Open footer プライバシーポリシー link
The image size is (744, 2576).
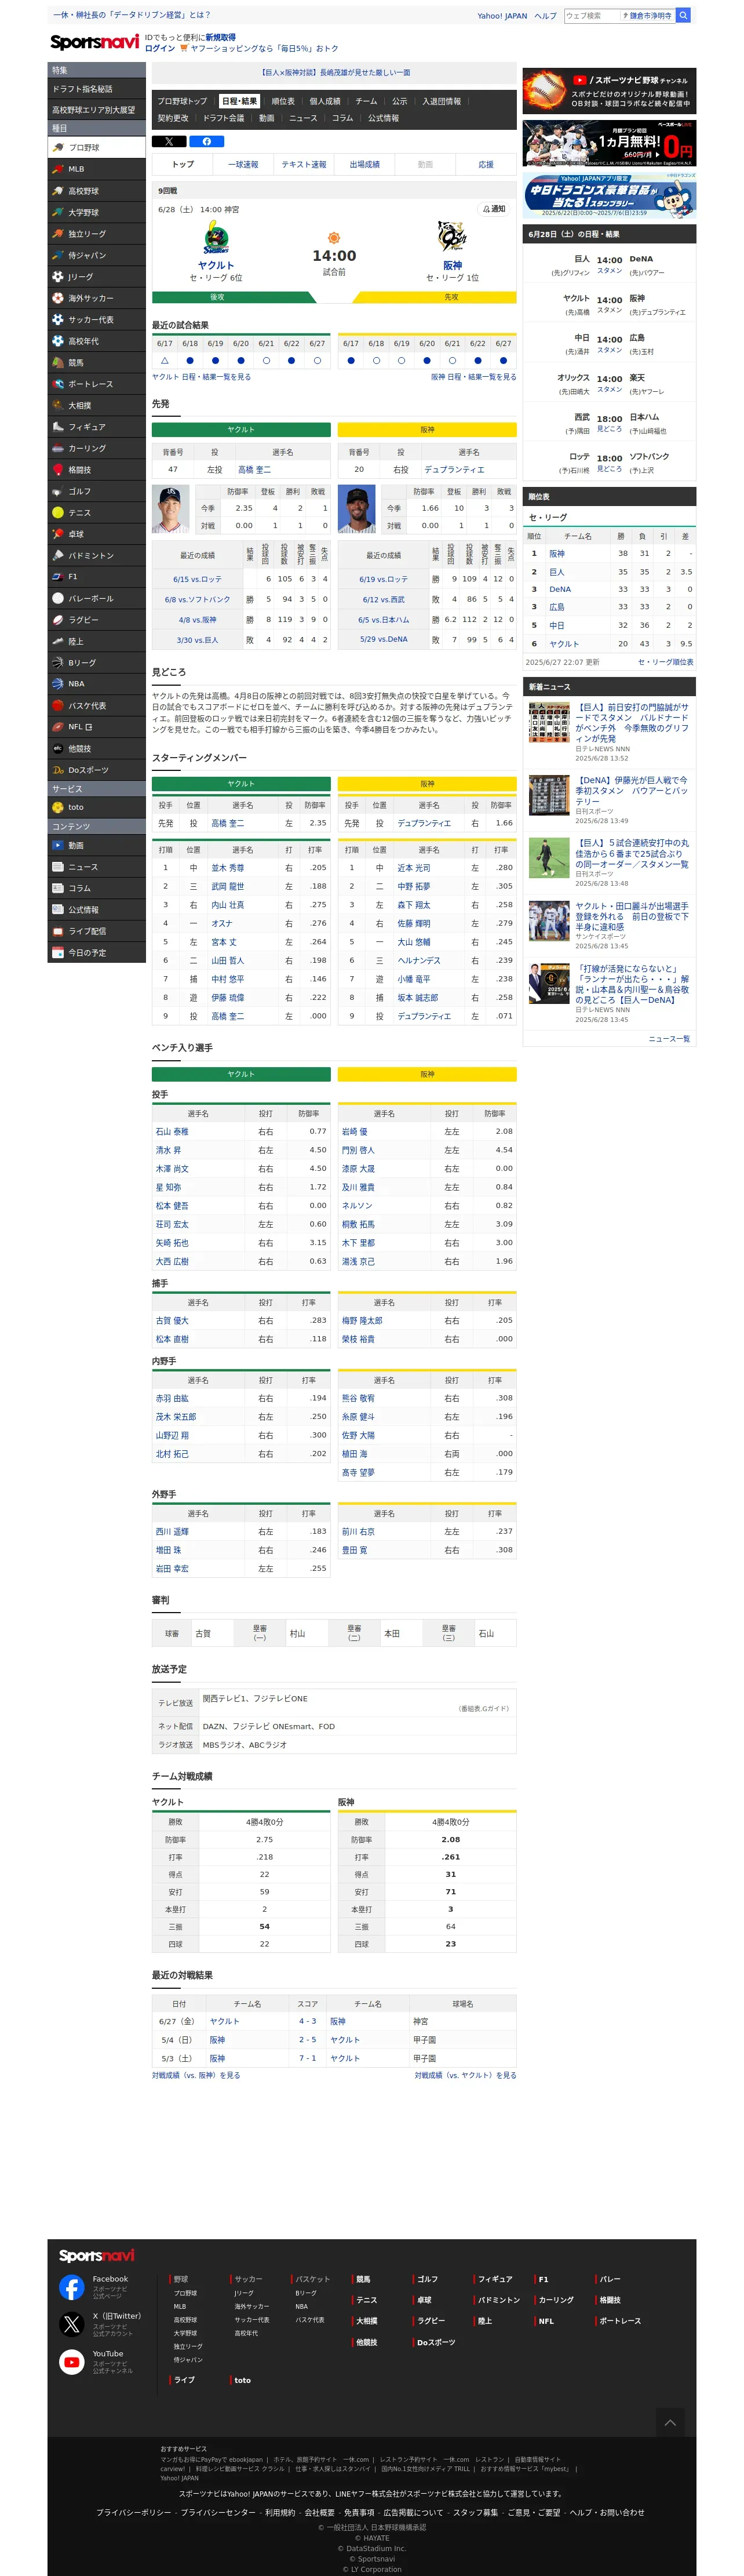(x=134, y=2512)
